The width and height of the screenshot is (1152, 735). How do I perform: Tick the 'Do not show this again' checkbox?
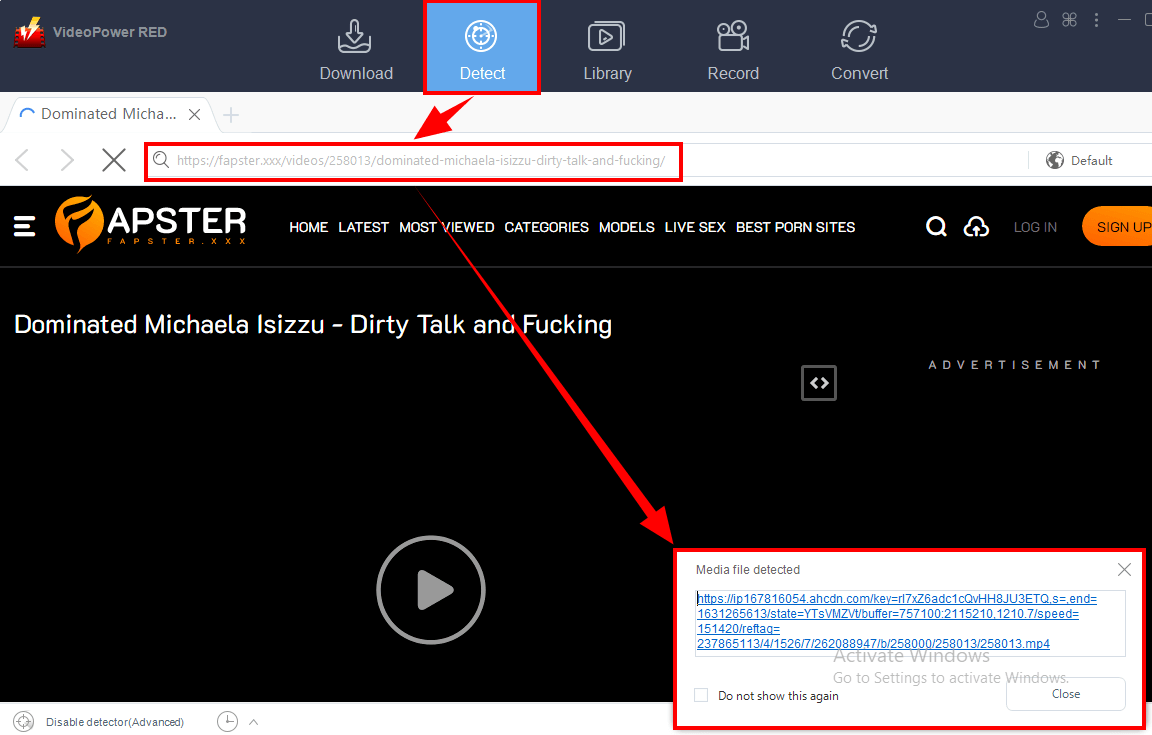pyautogui.click(x=701, y=695)
